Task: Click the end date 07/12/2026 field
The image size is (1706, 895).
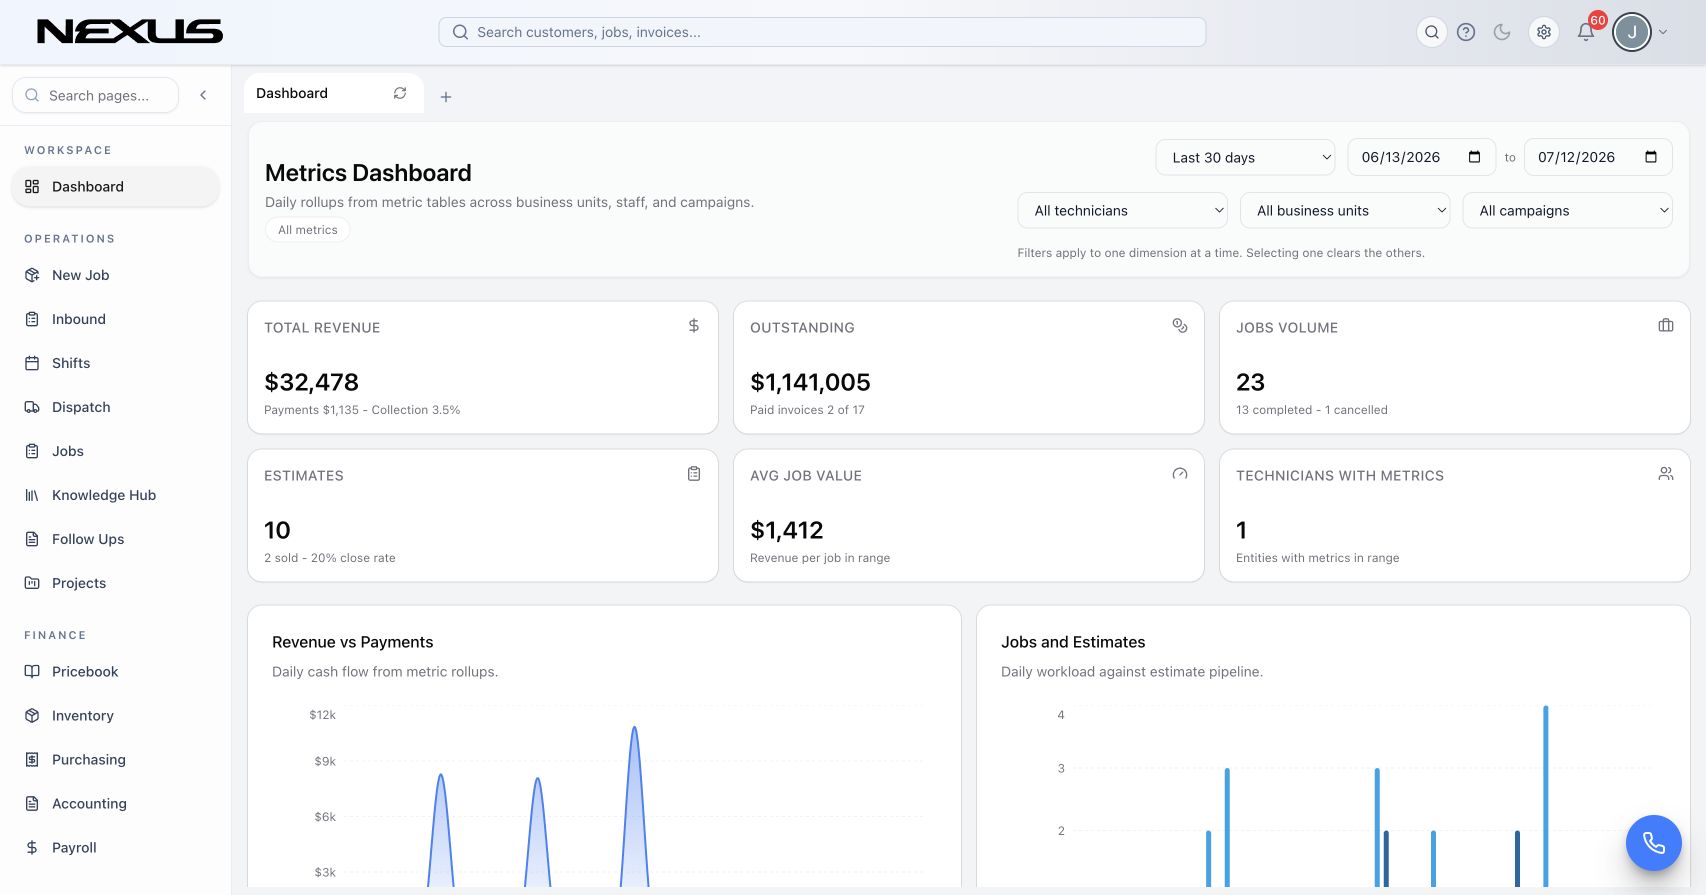Action: [1598, 157]
